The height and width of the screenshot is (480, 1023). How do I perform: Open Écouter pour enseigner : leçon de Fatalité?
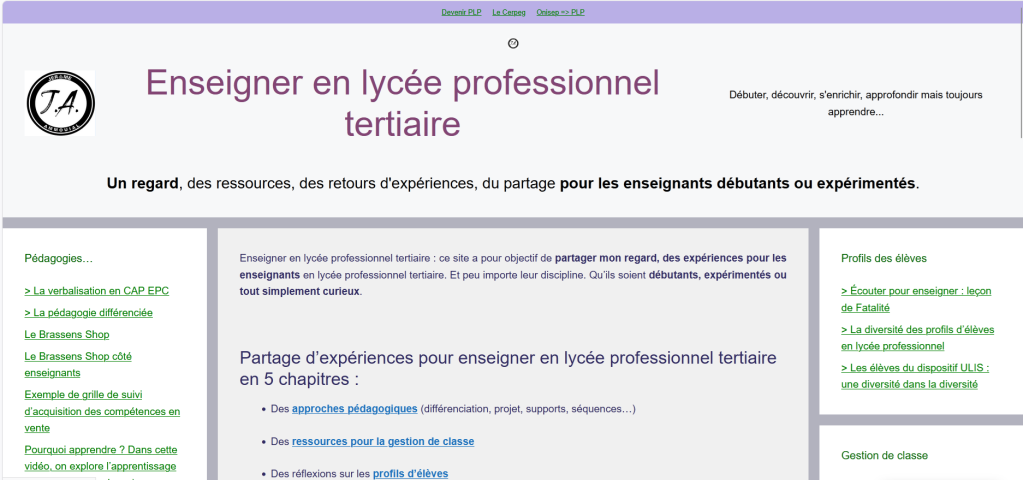pyautogui.click(x=916, y=299)
